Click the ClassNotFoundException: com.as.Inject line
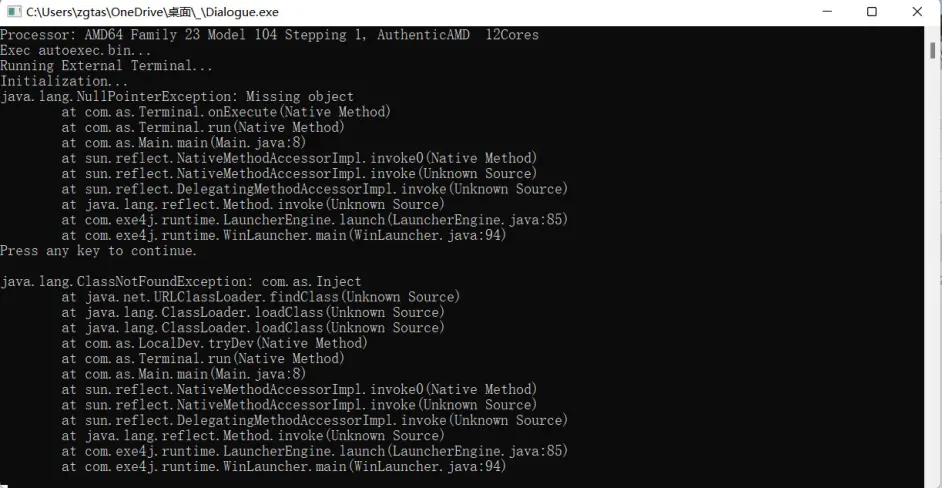The width and height of the screenshot is (942, 488). [181, 282]
